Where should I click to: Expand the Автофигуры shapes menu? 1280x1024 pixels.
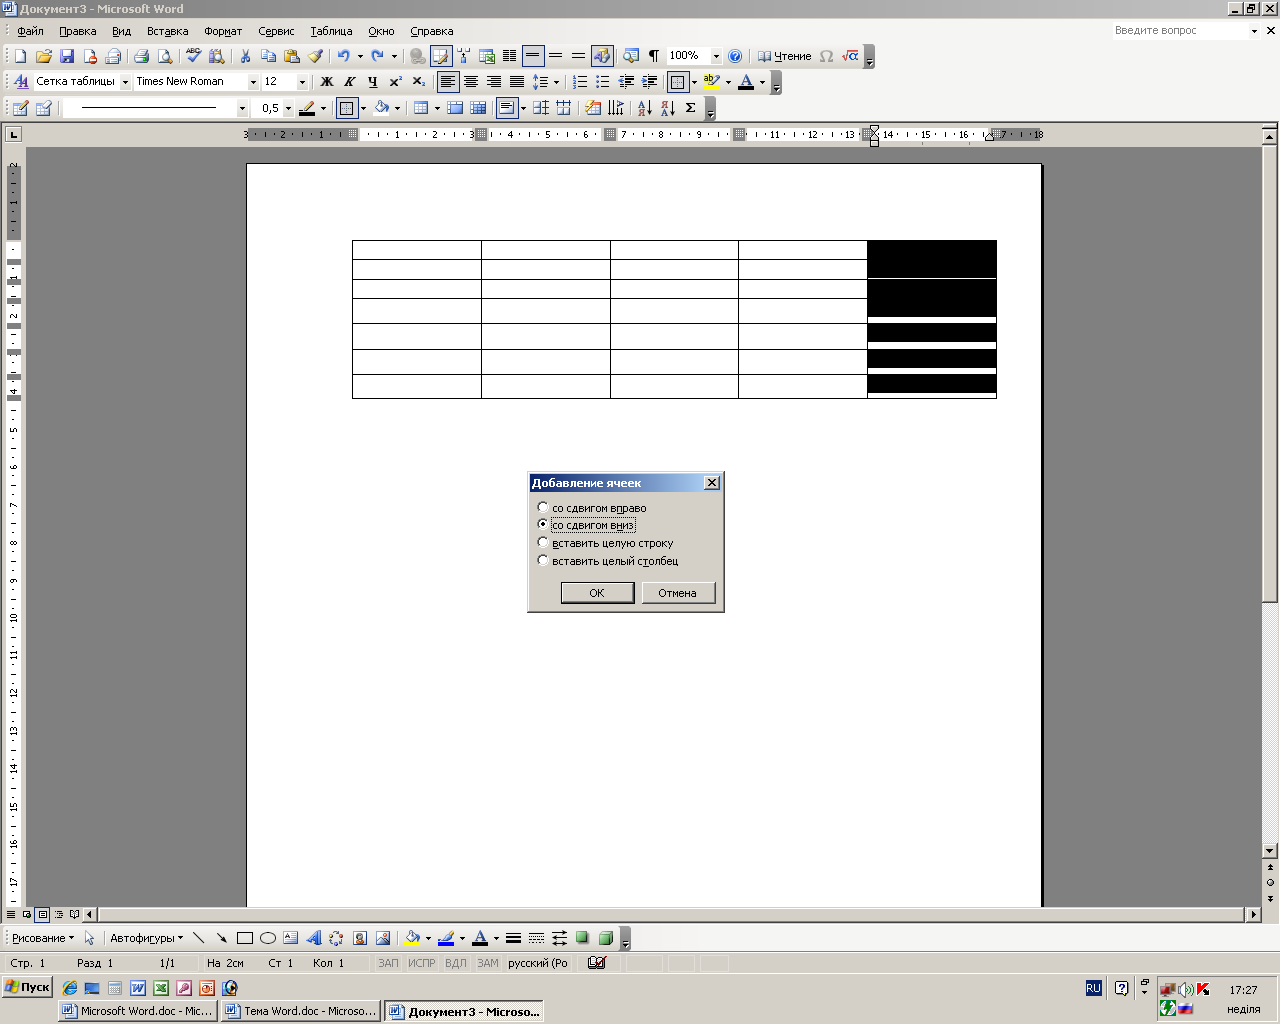[x=147, y=938]
